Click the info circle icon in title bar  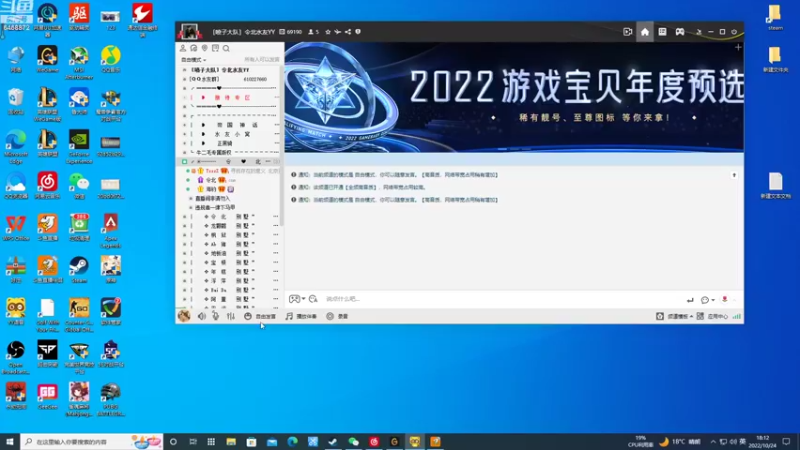(358, 32)
